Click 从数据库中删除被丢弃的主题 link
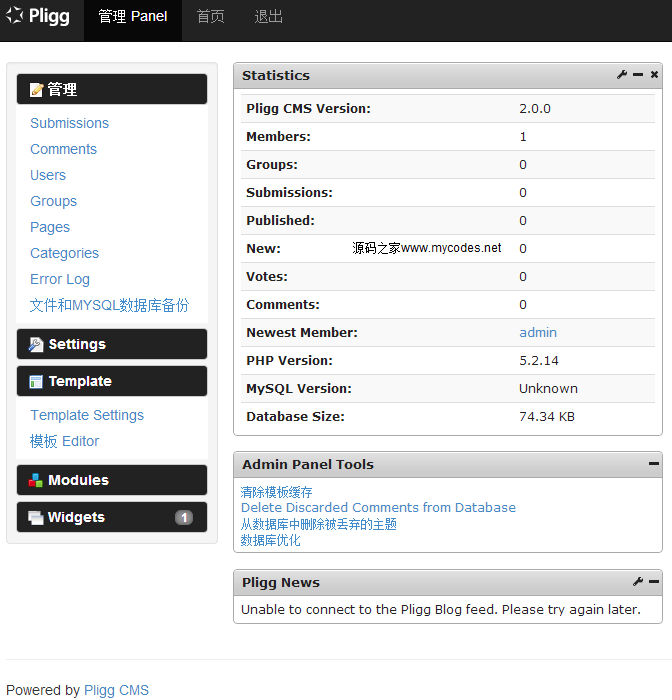 [x=319, y=524]
